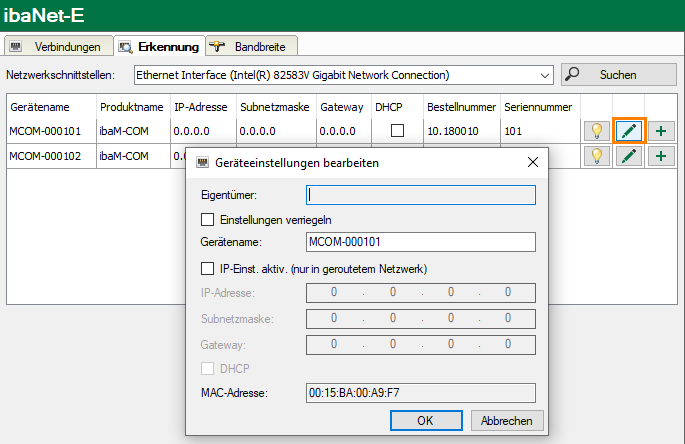Click the lightbulb icon for MCOM-000101
685x444 pixels.
[x=597, y=130]
